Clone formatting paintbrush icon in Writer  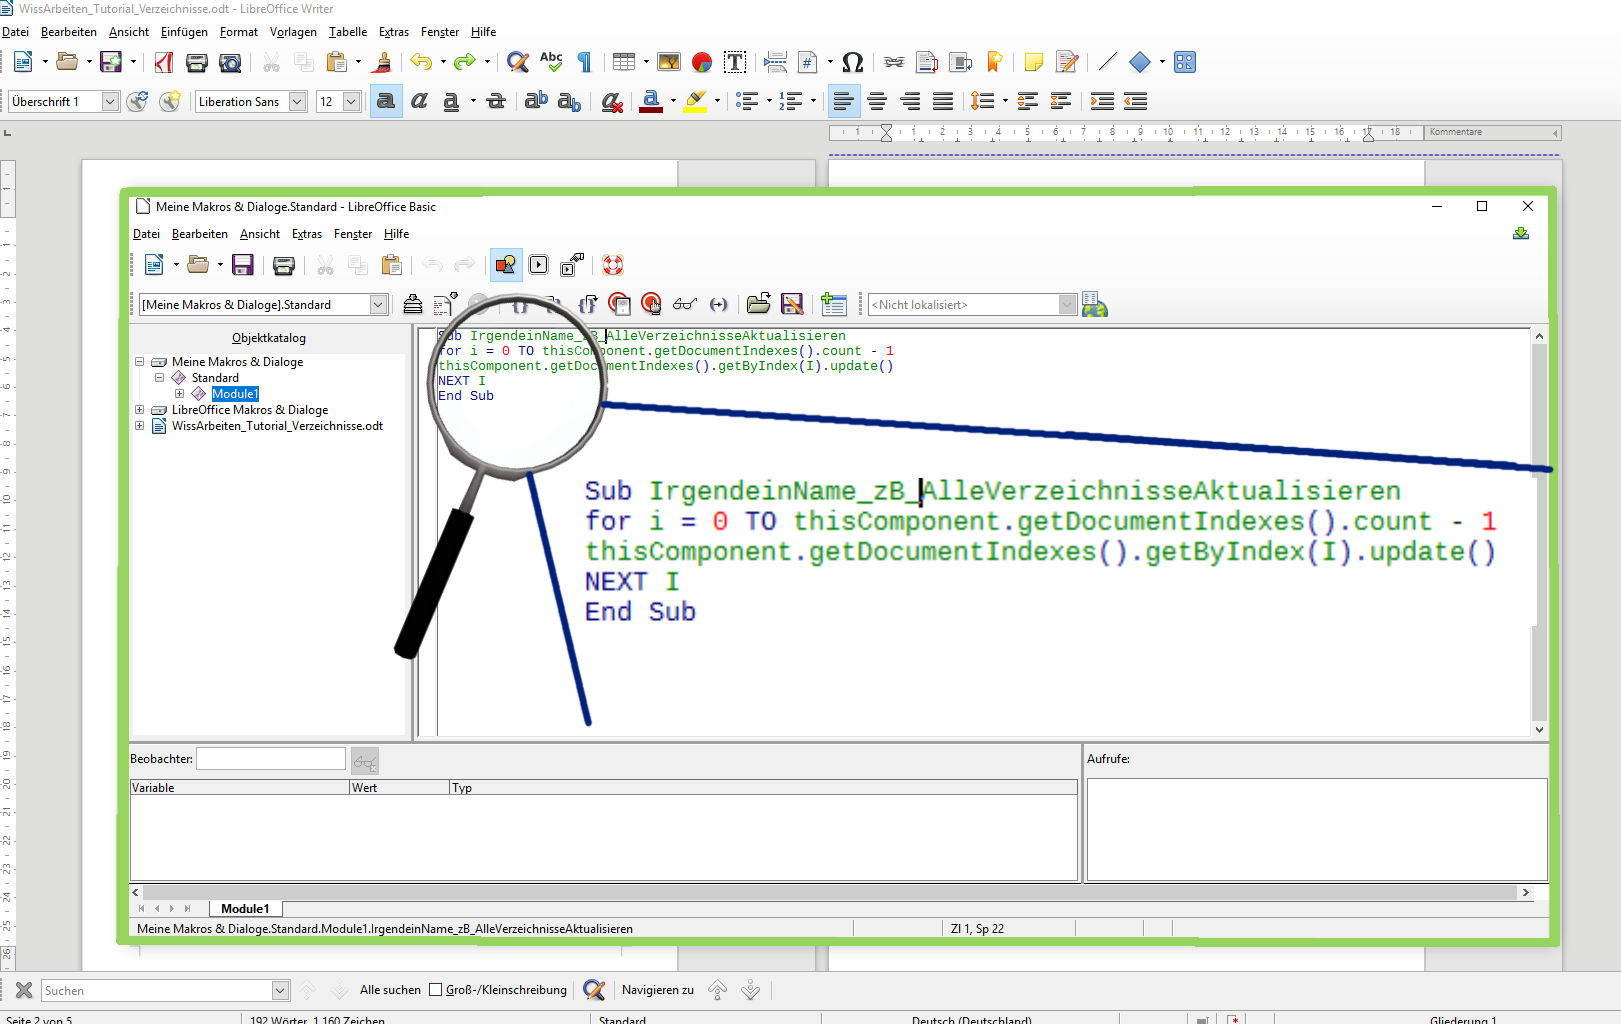click(x=381, y=62)
